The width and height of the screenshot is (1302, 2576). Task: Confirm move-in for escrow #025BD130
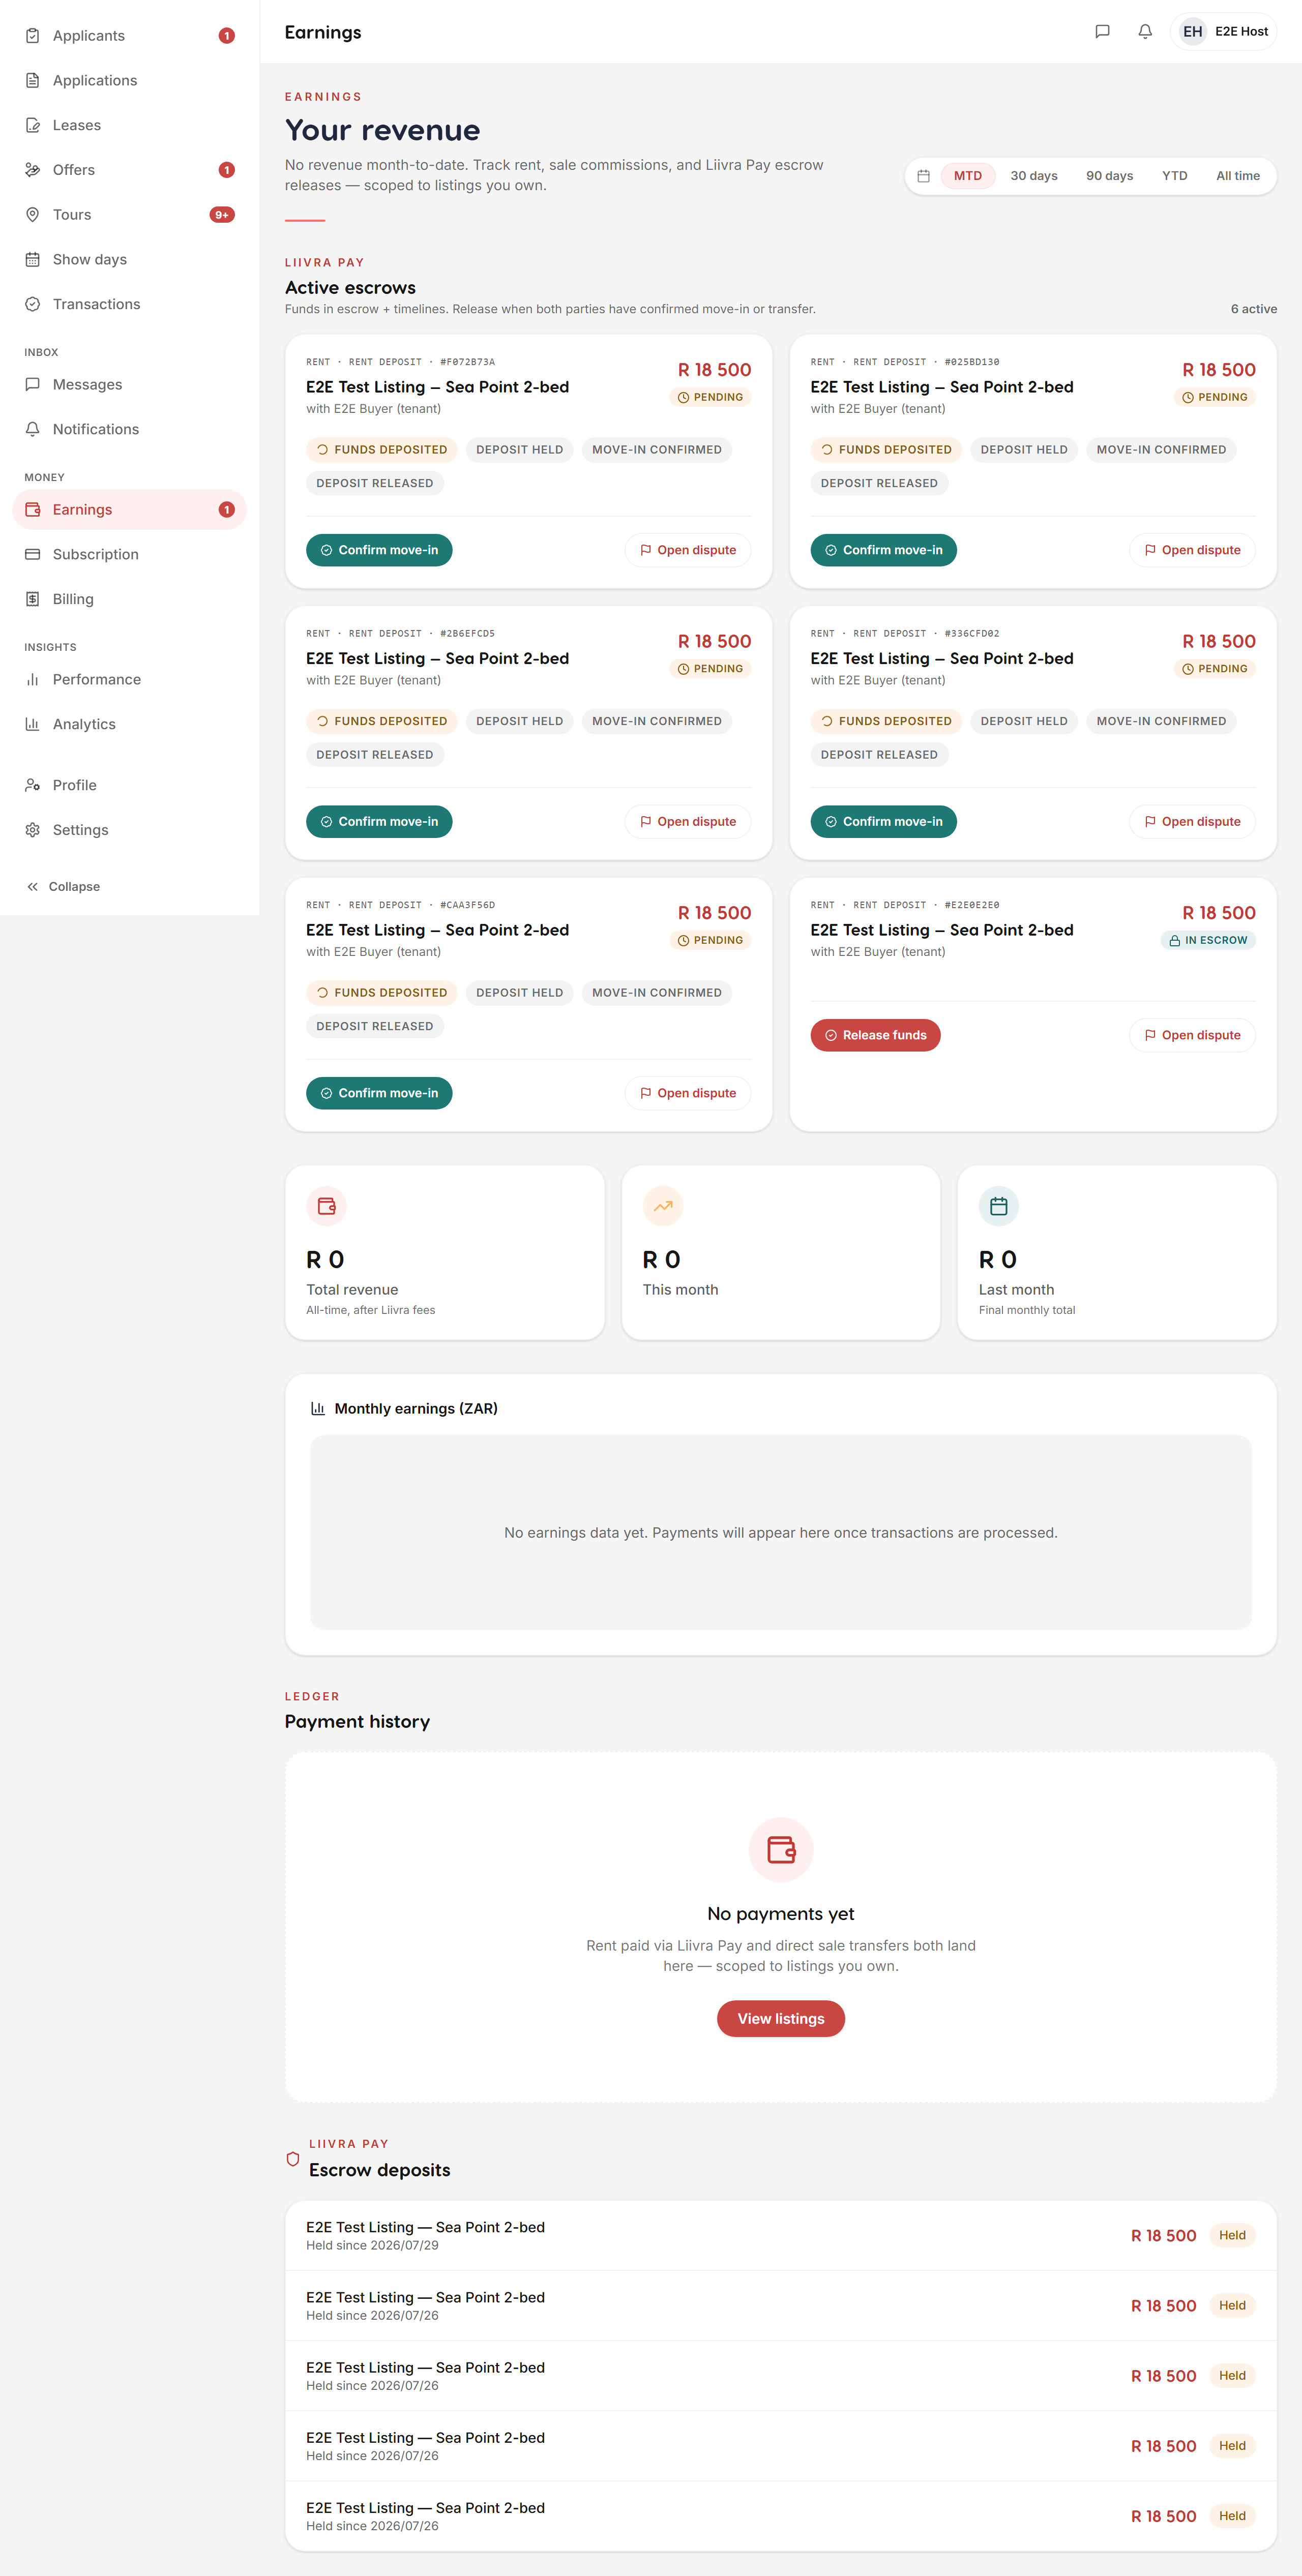[883, 551]
